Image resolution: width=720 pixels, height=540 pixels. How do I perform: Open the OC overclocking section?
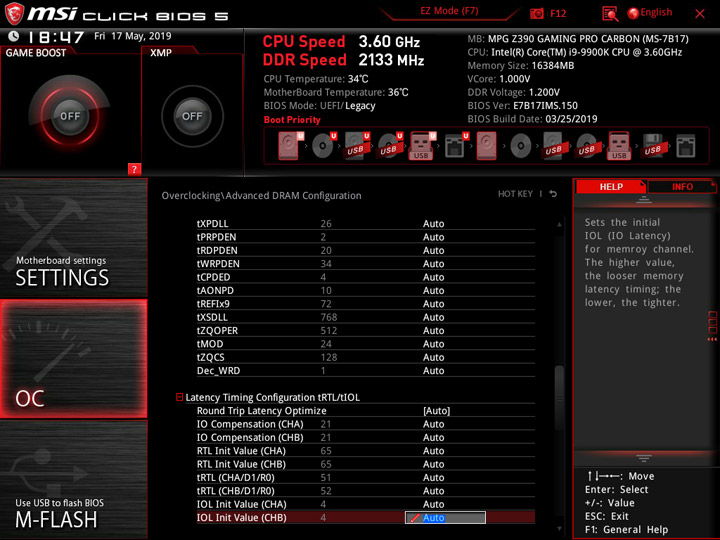73,359
